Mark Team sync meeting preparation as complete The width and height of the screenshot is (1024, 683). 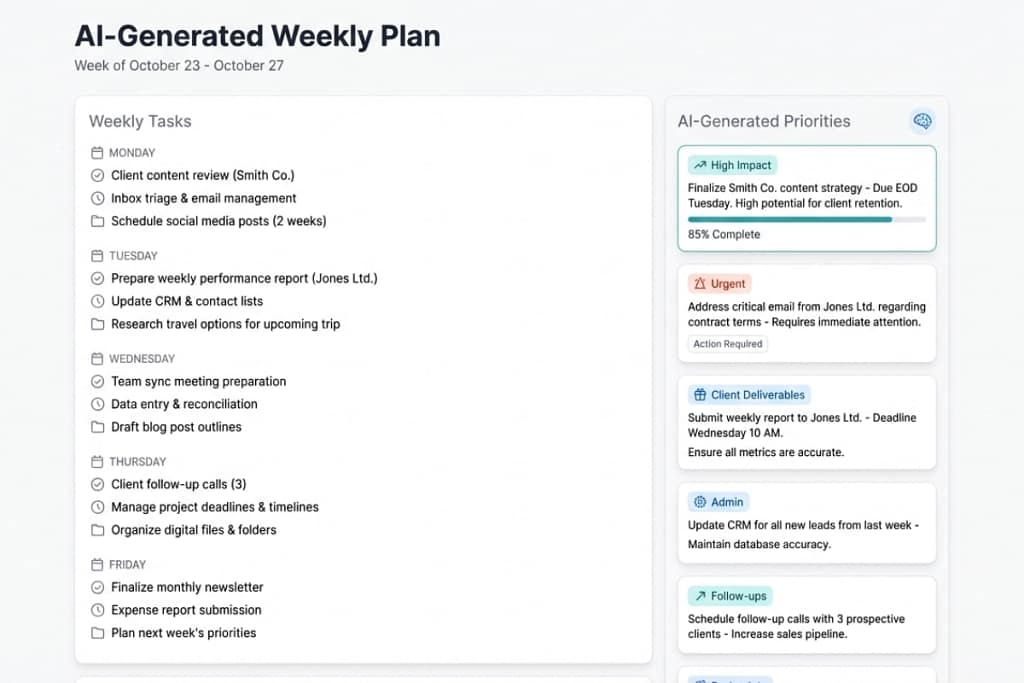(x=97, y=381)
